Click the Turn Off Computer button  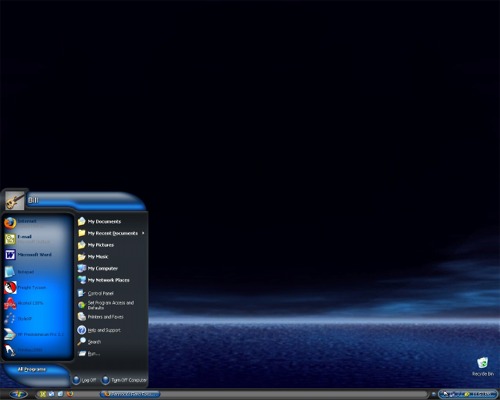click(124, 380)
